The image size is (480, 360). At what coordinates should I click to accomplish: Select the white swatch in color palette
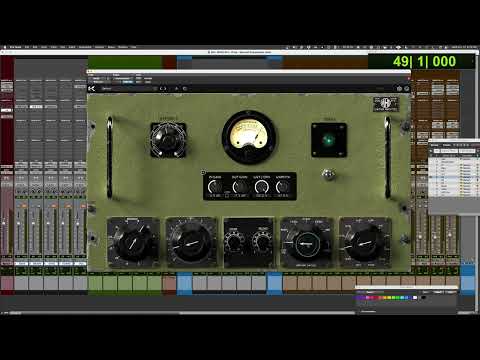click(x=415, y=297)
